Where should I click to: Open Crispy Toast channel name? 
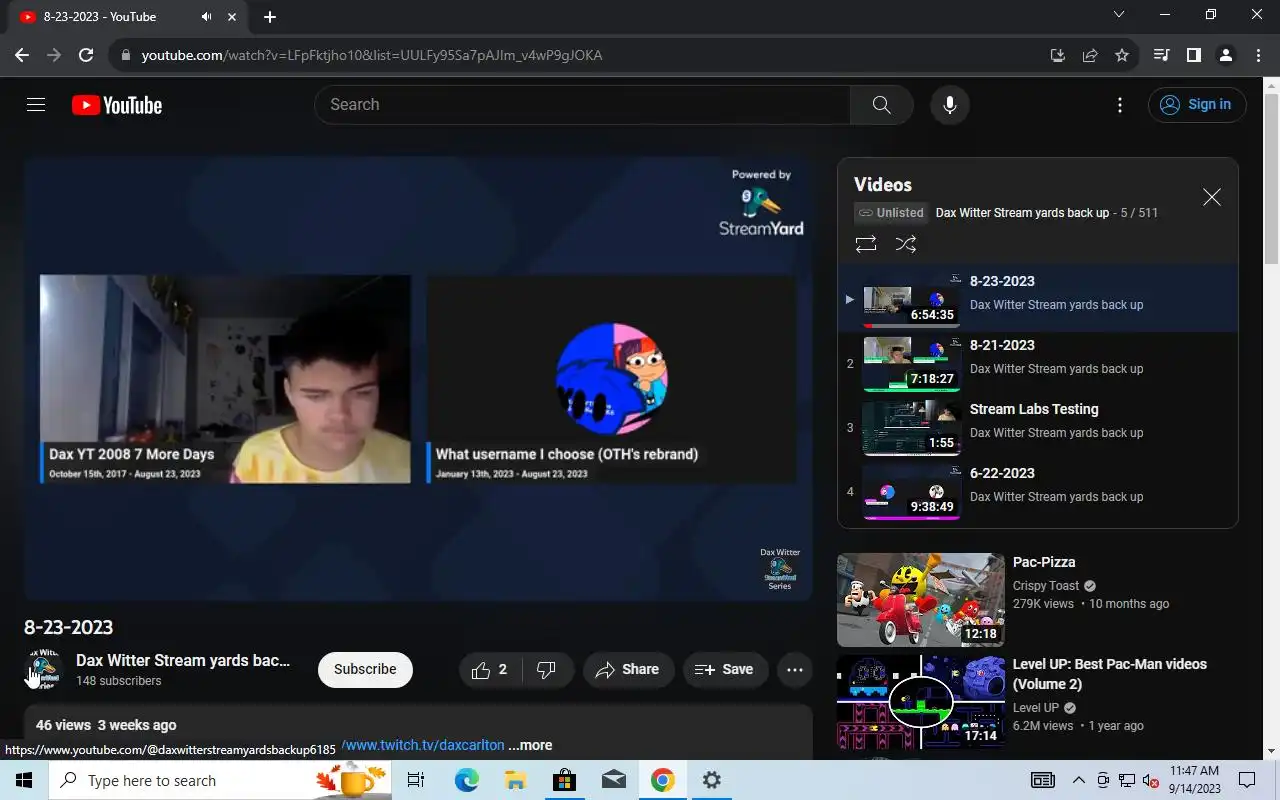pyautogui.click(x=1046, y=586)
